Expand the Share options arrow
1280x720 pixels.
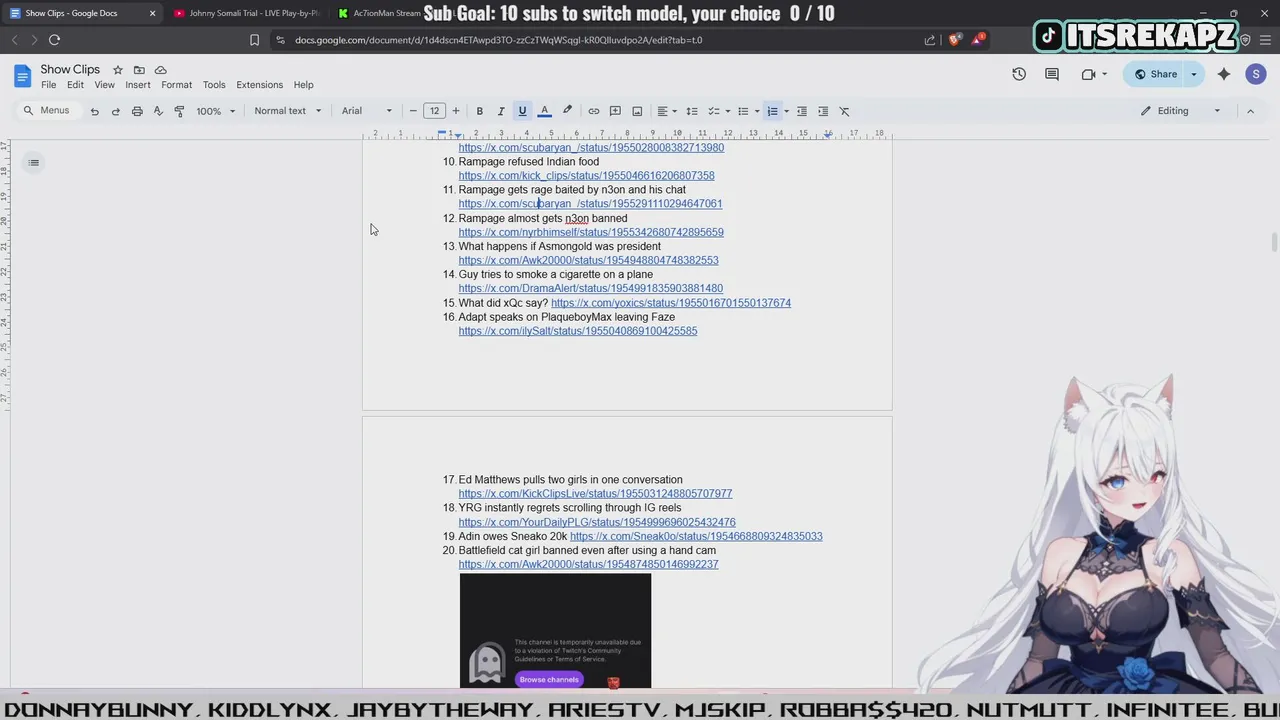click(x=1193, y=74)
